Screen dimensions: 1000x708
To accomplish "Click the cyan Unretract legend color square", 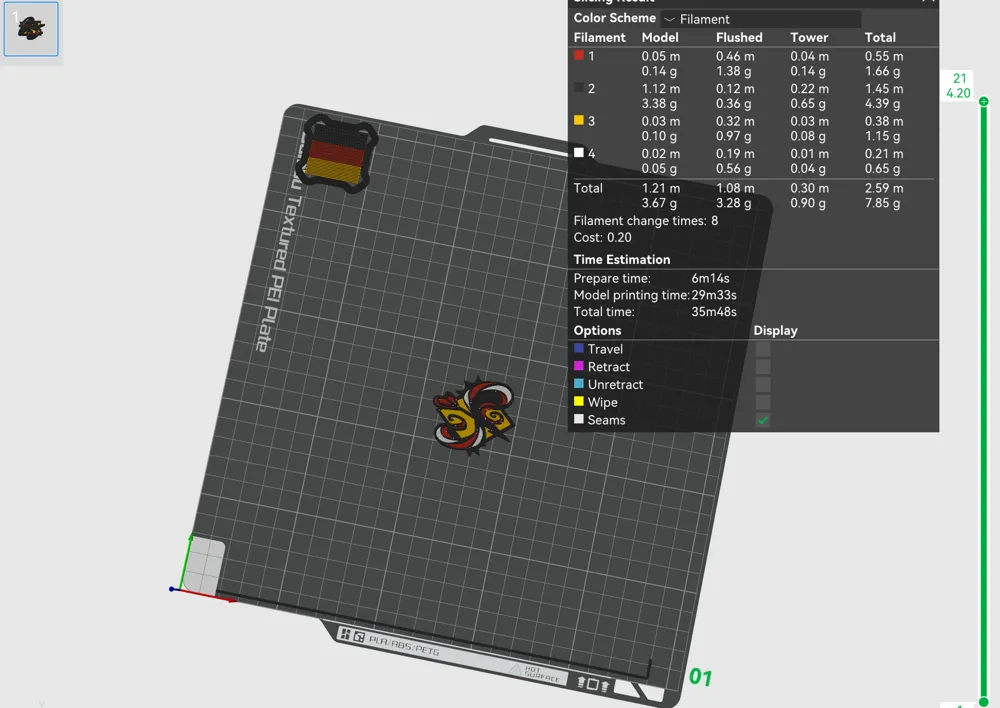I will coord(579,384).
